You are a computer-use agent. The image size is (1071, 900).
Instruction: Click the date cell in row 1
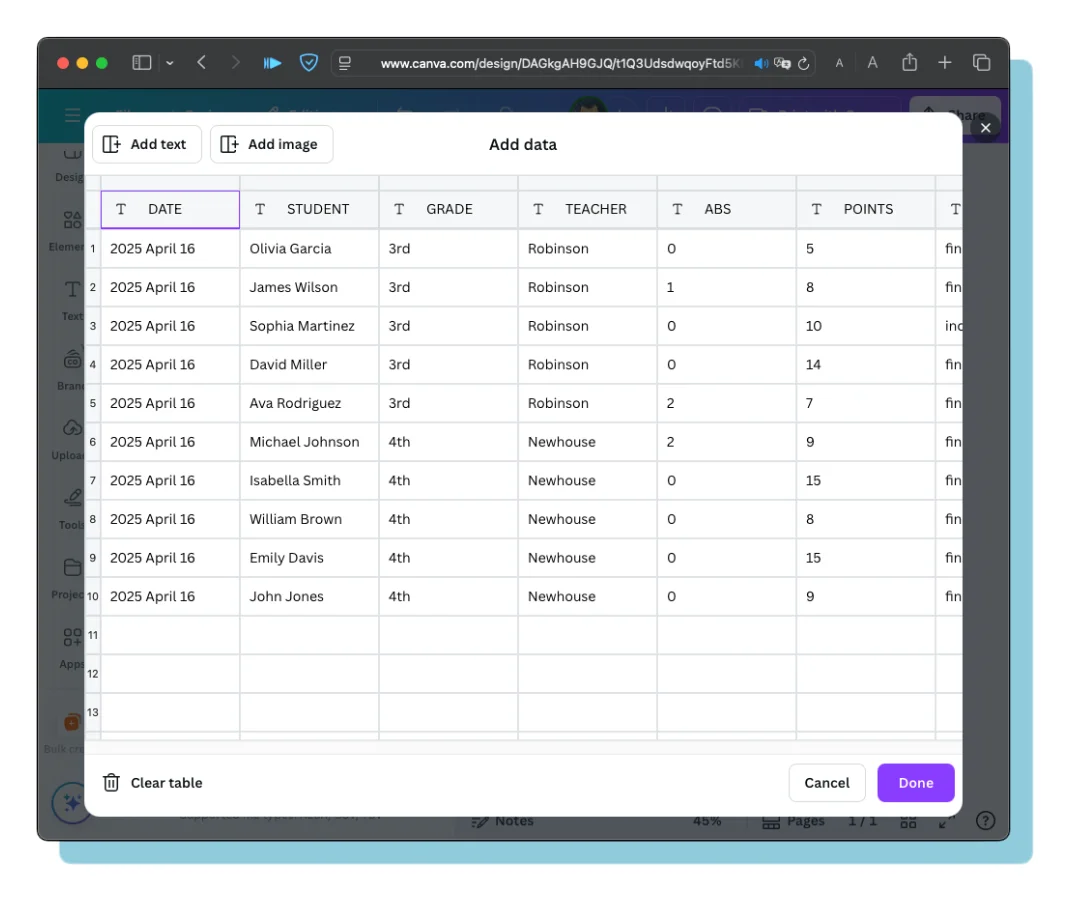pyautogui.click(x=170, y=249)
